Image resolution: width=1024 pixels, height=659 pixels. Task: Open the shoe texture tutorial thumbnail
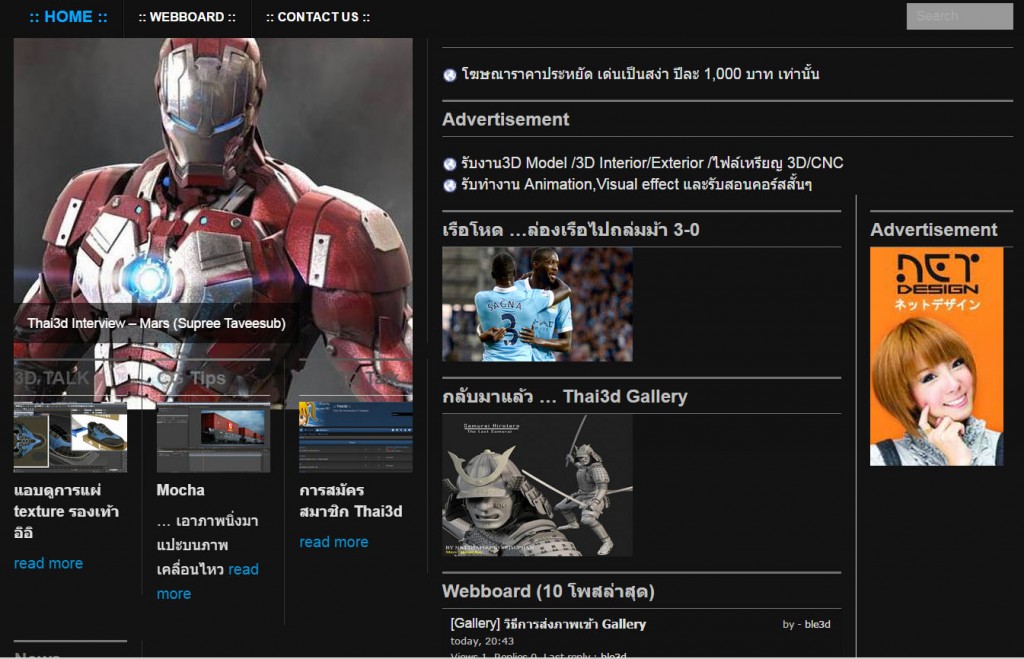click(x=71, y=437)
